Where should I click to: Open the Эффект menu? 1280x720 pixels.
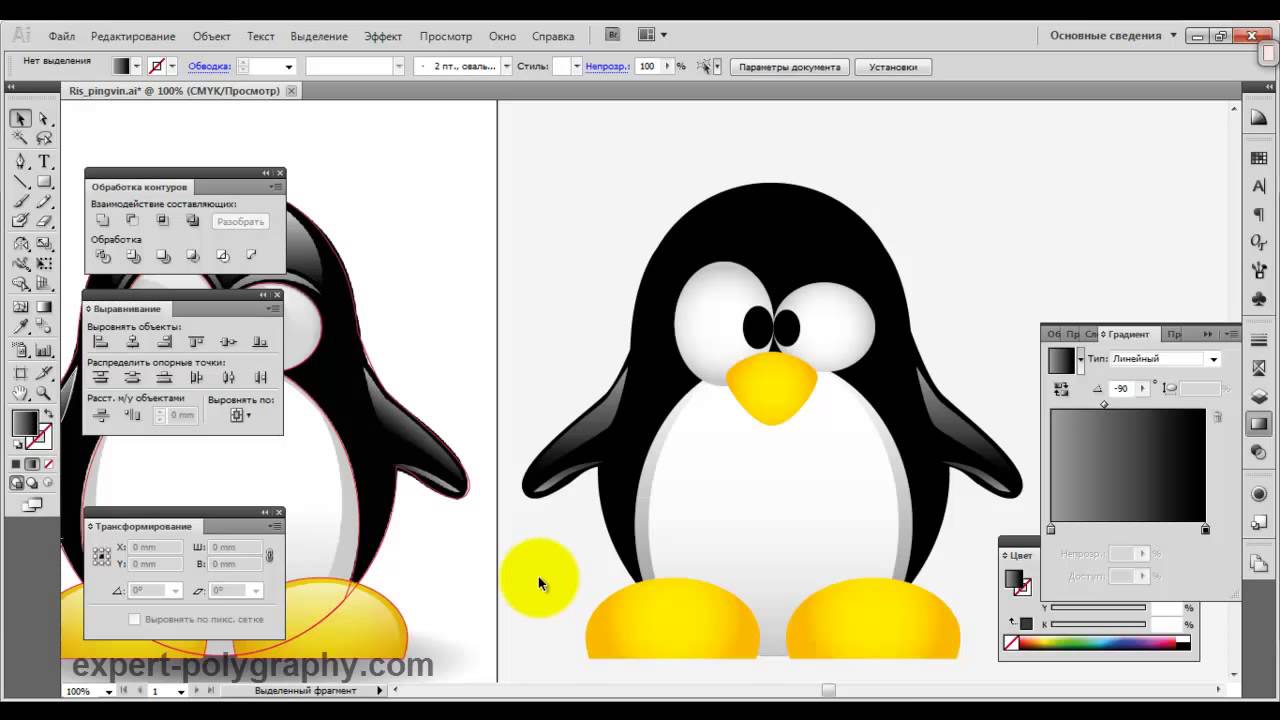click(x=383, y=36)
